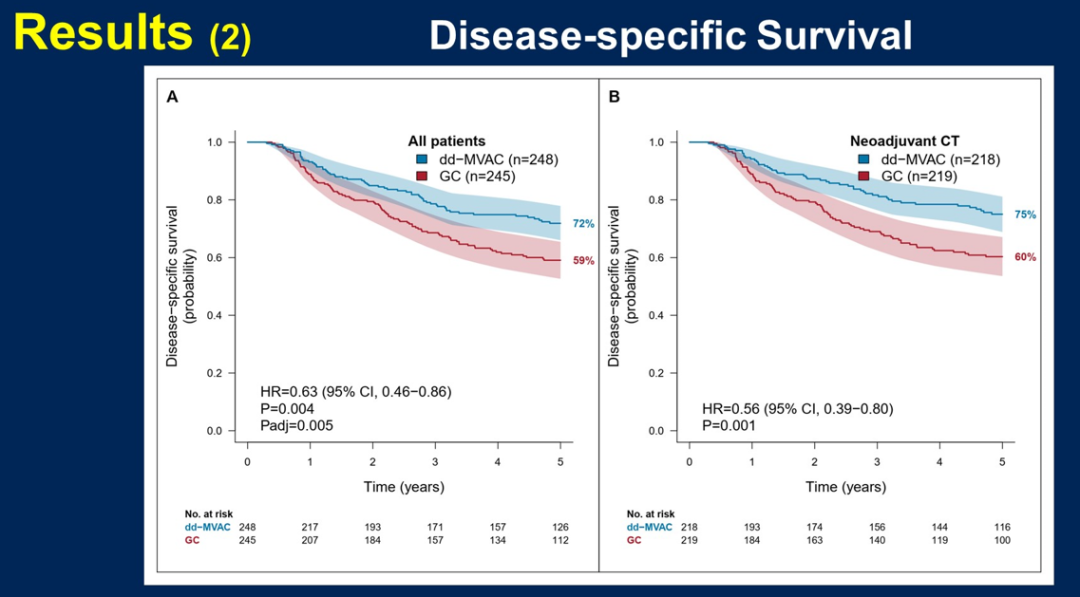The width and height of the screenshot is (1080, 597).
Task: Click the 75% survival endpoint label
Action: 1025,215
